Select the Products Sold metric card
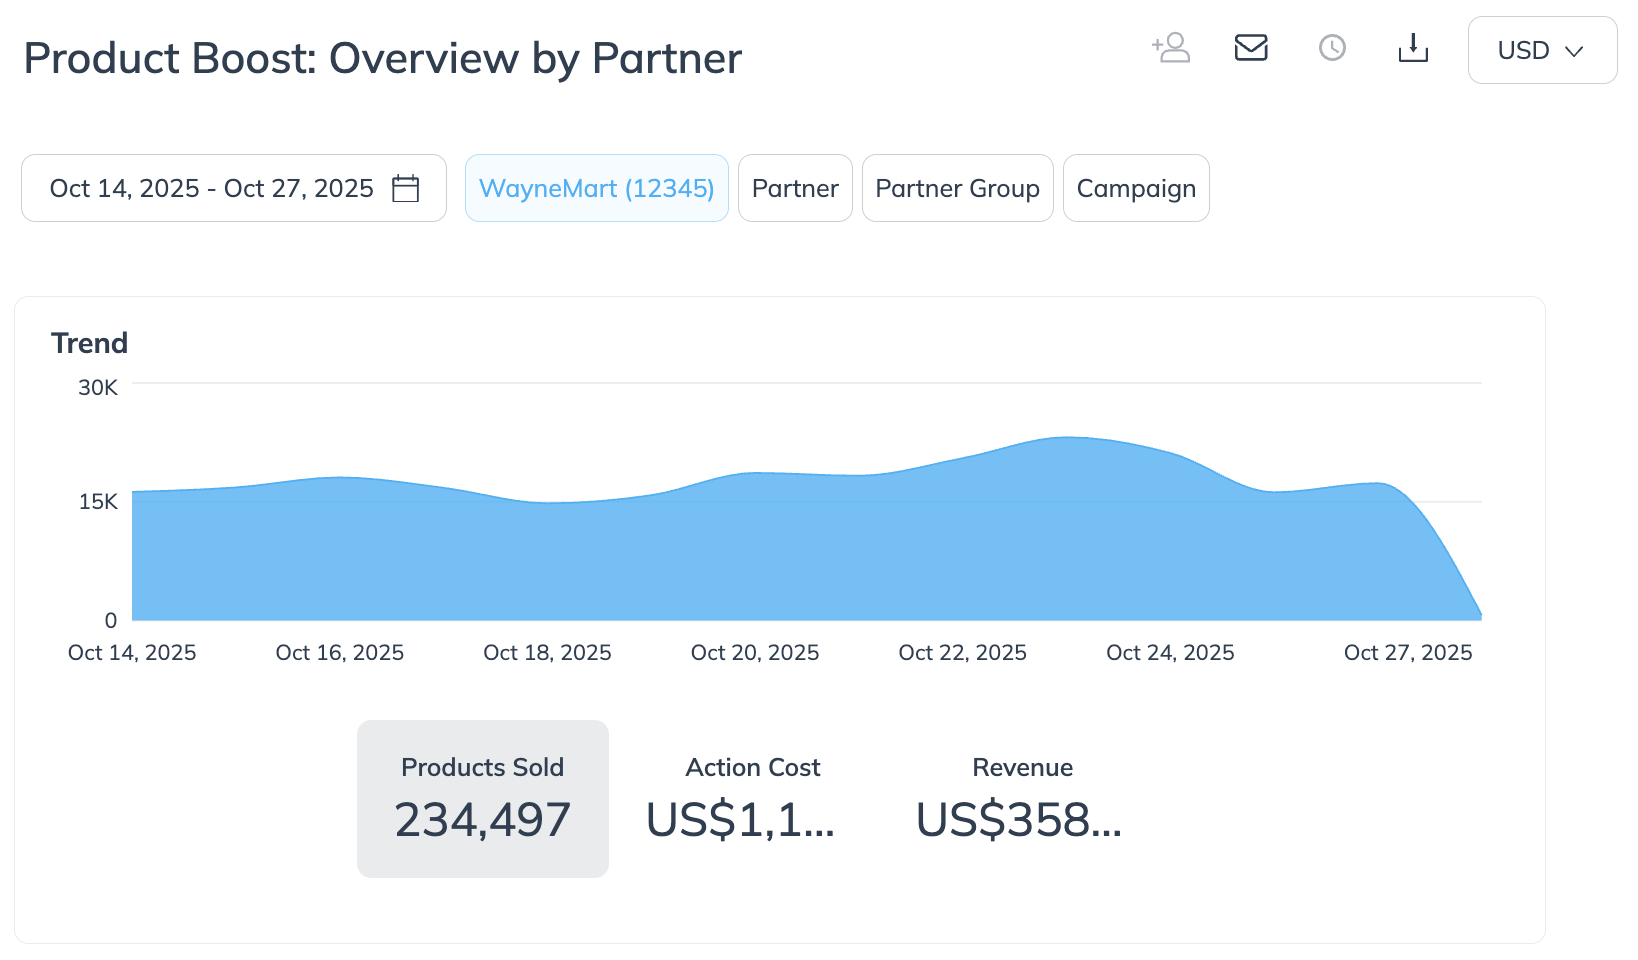The width and height of the screenshot is (1638, 960). (483, 799)
